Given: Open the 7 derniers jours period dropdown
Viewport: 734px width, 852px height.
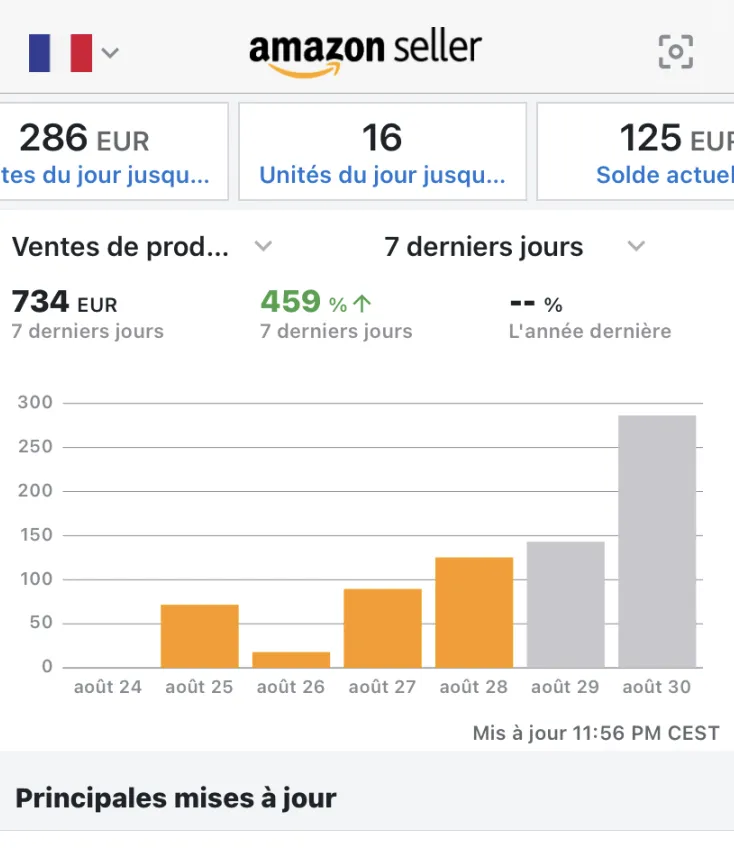Looking at the screenshot, I should point(636,246).
